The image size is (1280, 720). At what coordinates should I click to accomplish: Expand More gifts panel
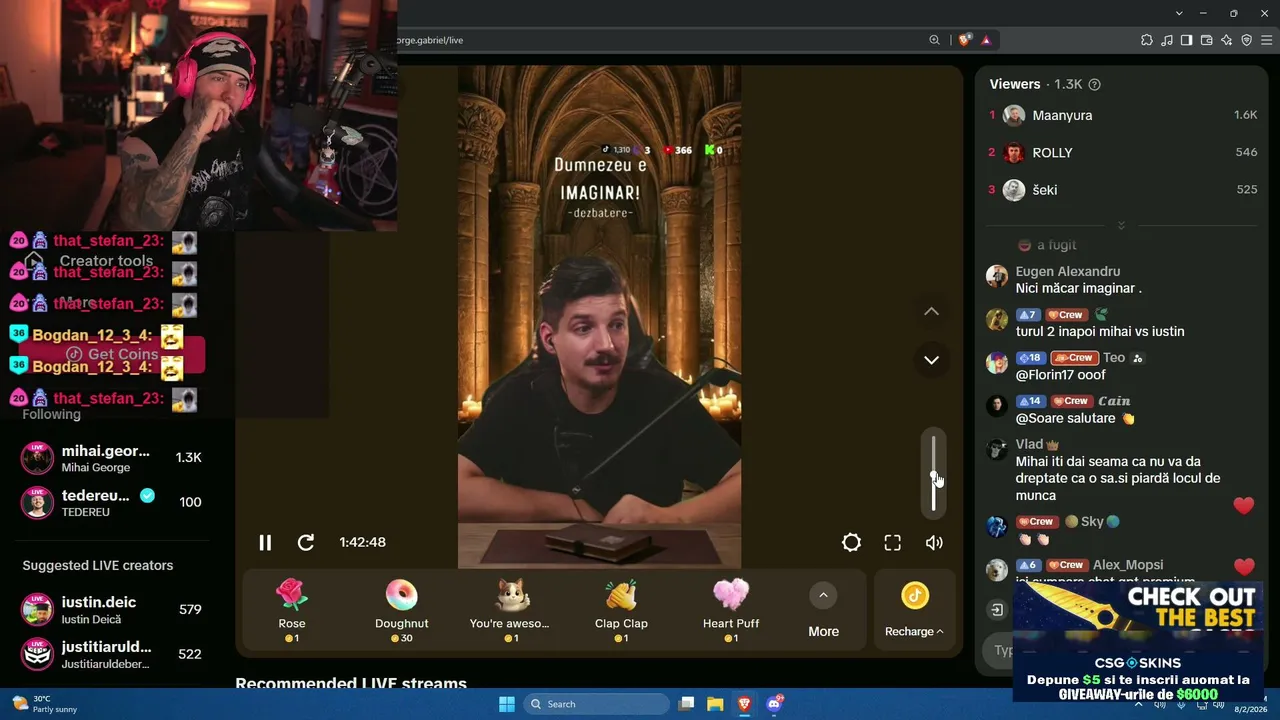(823, 610)
